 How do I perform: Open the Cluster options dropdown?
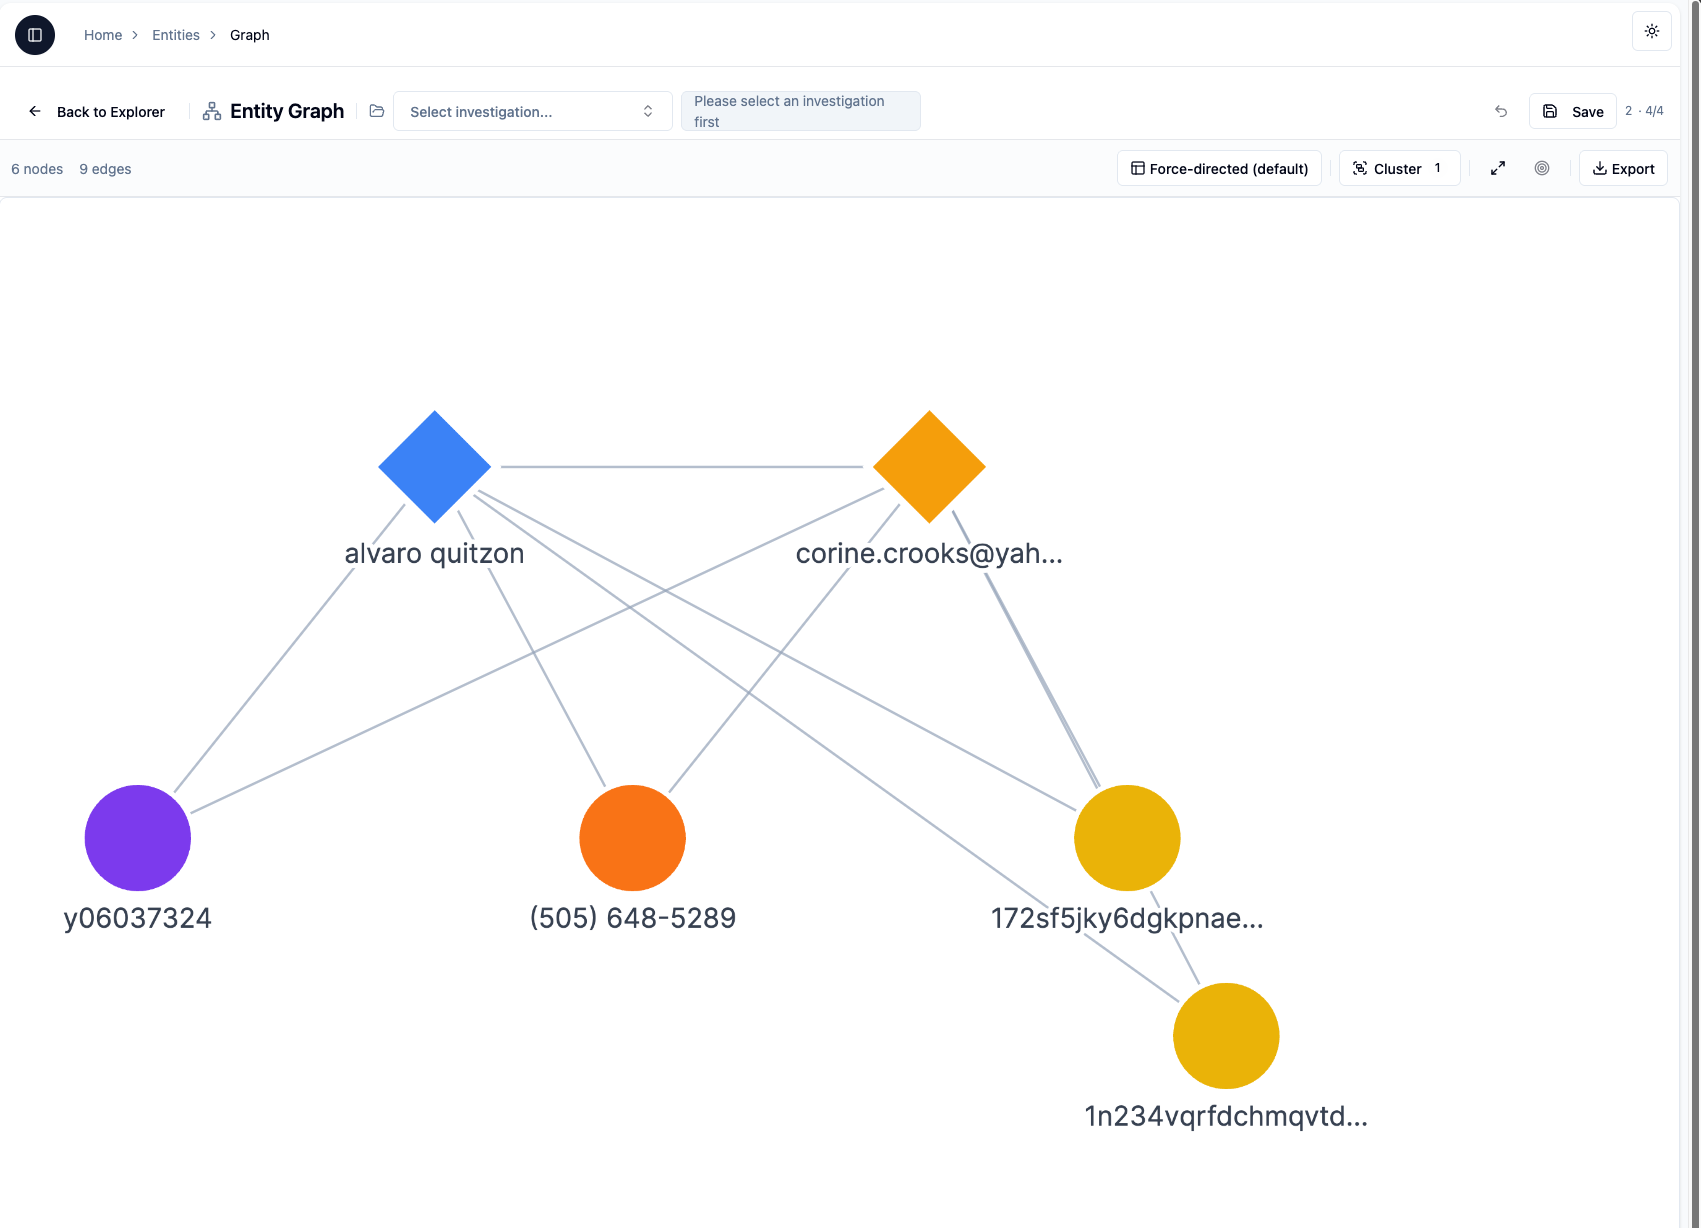point(1398,168)
